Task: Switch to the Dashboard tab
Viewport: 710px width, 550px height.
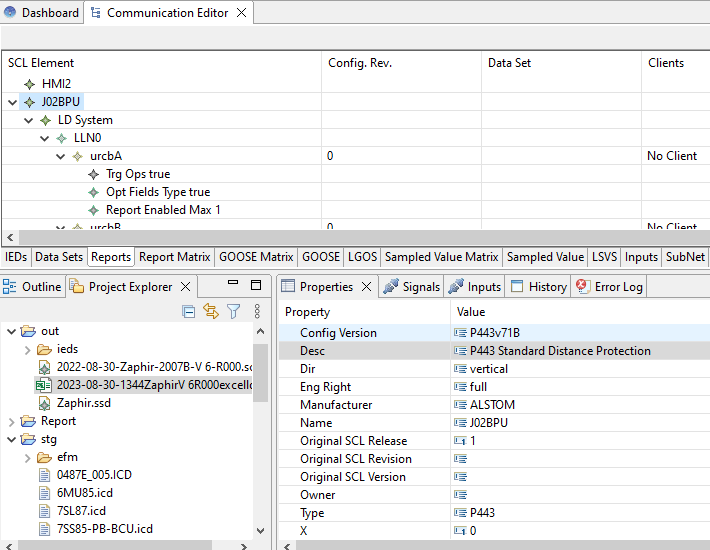Action: (x=42, y=13)
